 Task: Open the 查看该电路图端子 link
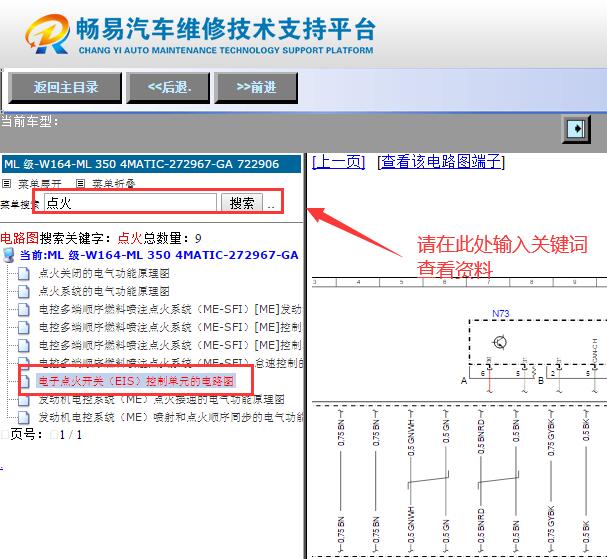441,161
